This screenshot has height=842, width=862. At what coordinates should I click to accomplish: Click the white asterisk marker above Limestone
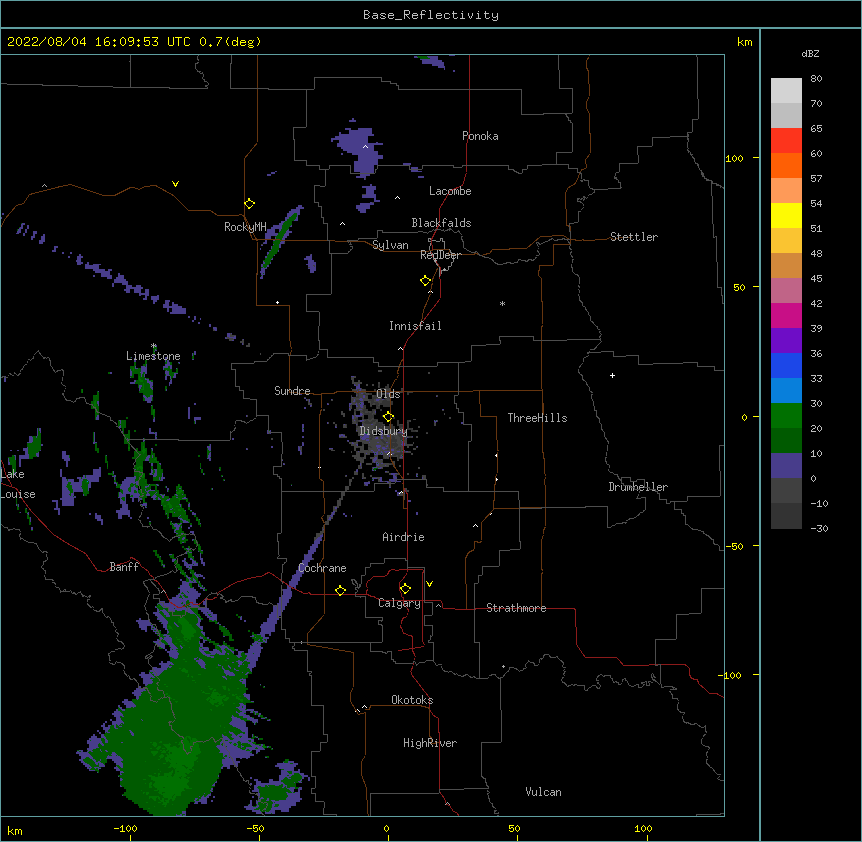(154, 346)
